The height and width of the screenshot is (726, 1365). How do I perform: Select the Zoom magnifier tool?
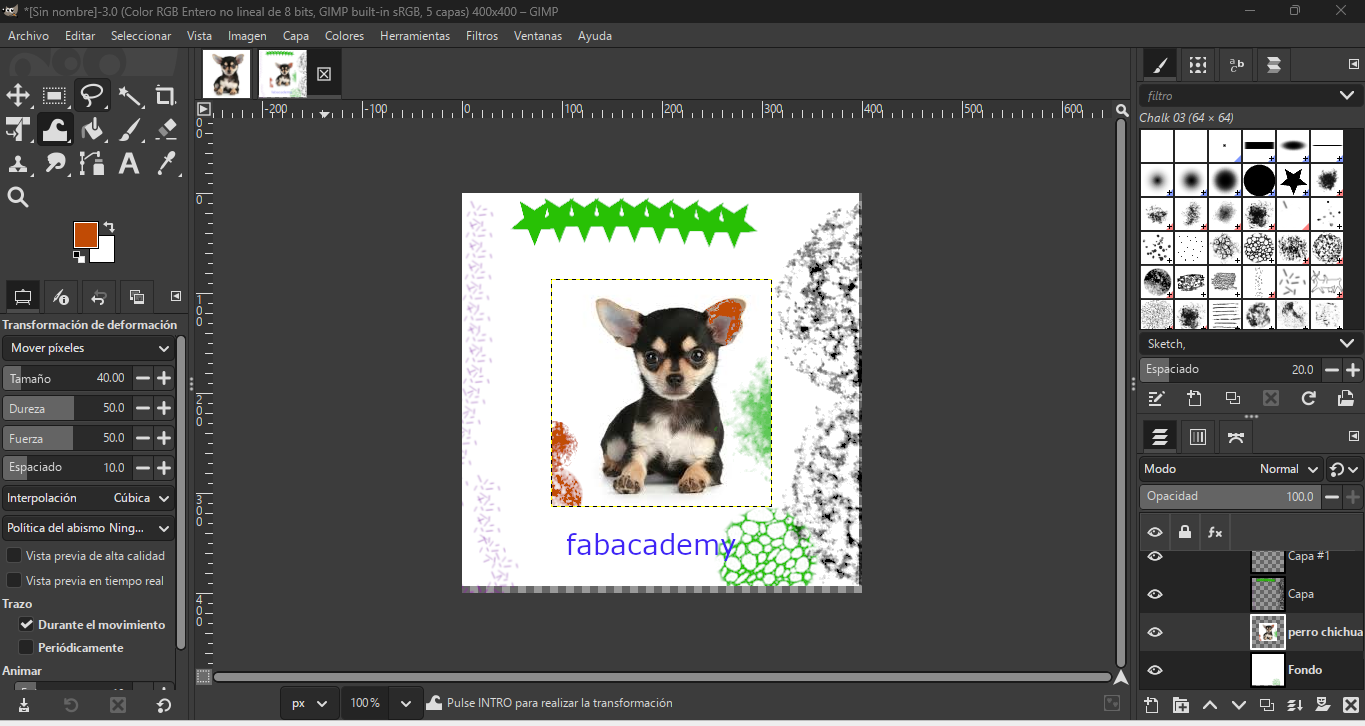point(18,197)
